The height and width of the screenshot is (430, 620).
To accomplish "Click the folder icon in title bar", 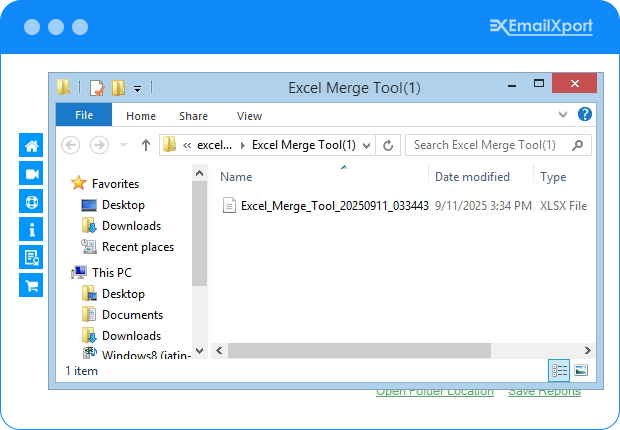I will click(63, 87).
